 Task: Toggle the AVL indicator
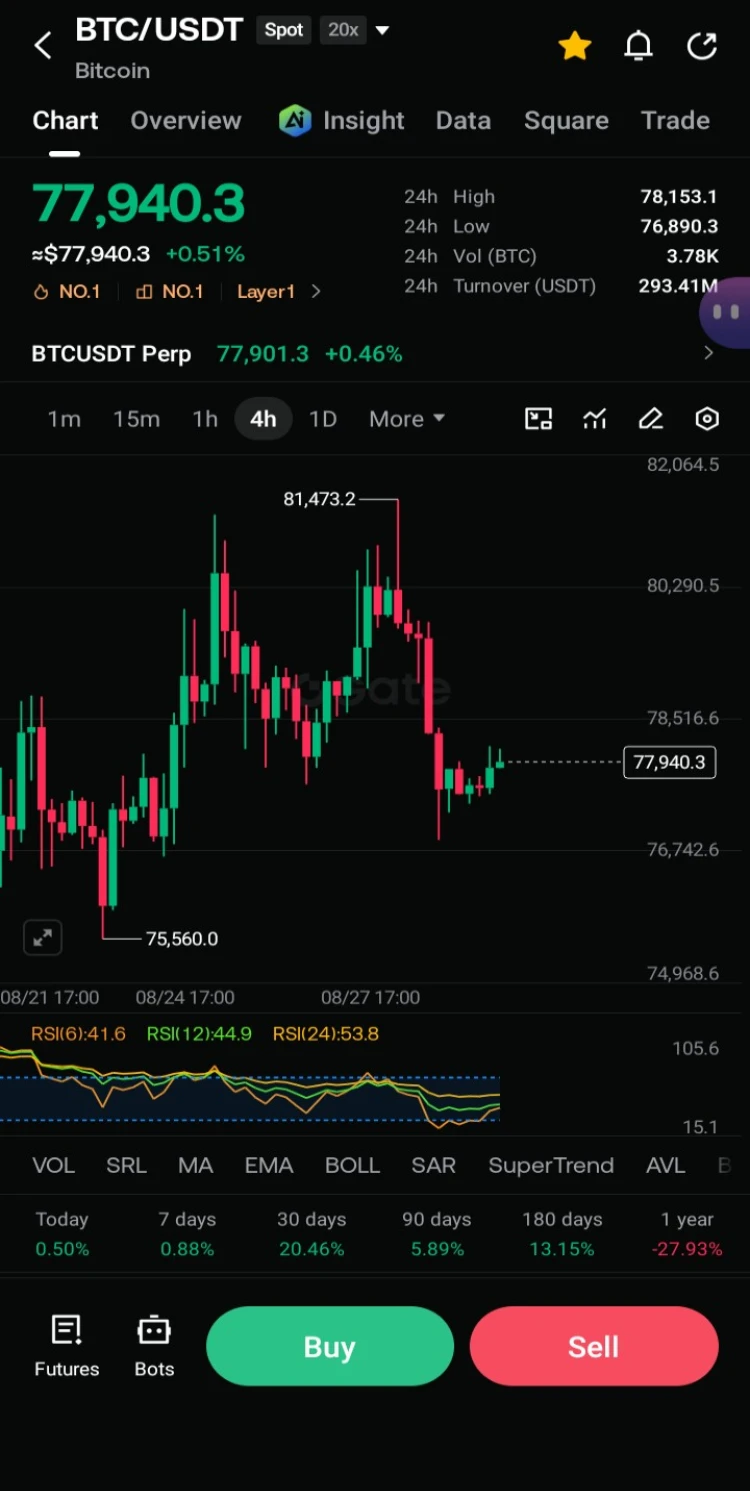pyautogui.click(x=665, y=1166)
